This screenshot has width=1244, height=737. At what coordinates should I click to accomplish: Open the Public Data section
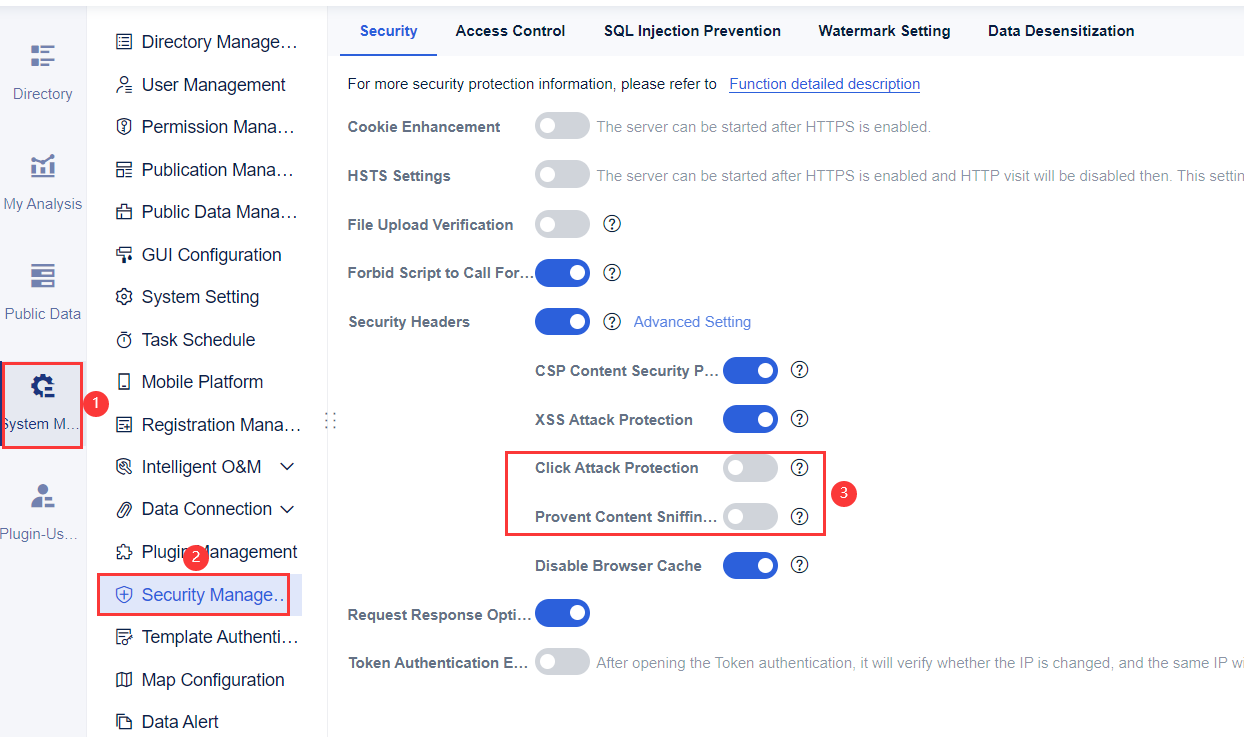(42, 290)
